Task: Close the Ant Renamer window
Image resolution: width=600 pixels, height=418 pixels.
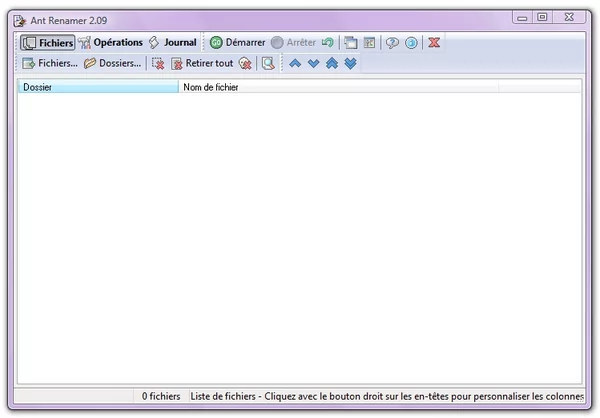Action: click(x=569, y=17)
